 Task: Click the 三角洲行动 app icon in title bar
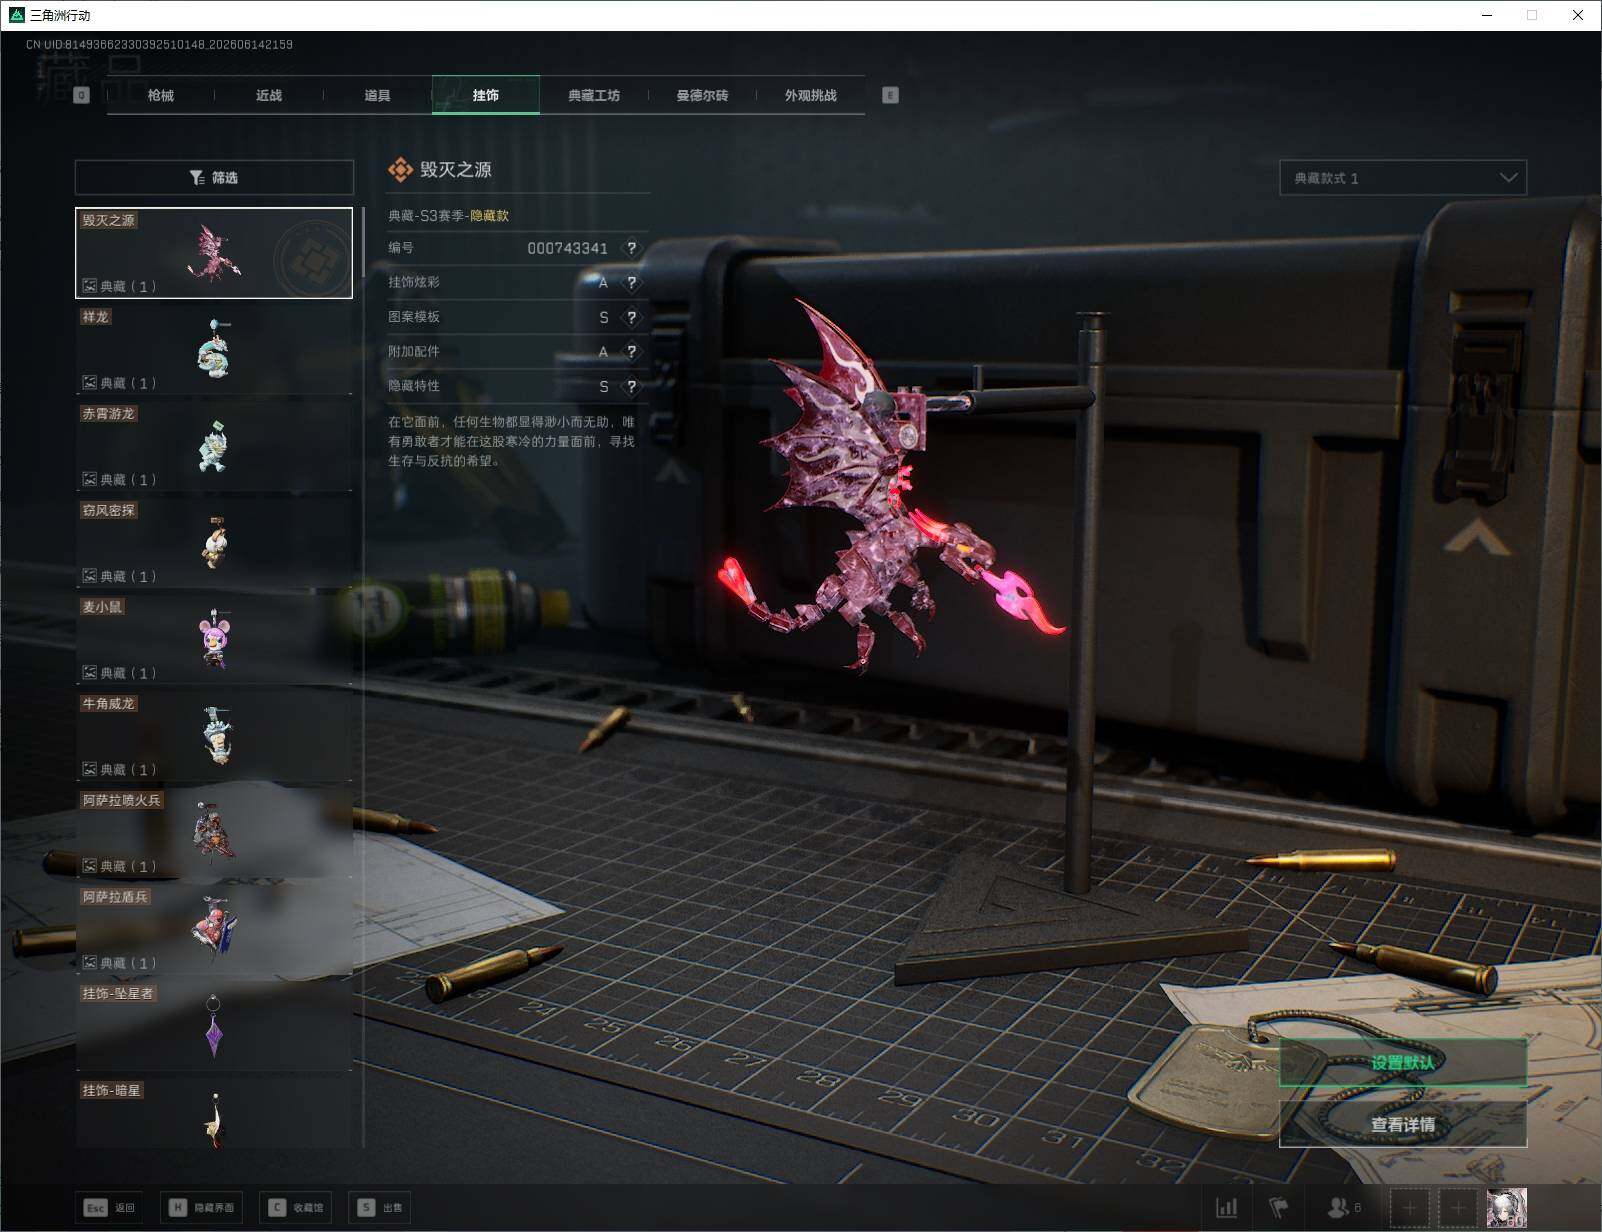coord(16,15)
